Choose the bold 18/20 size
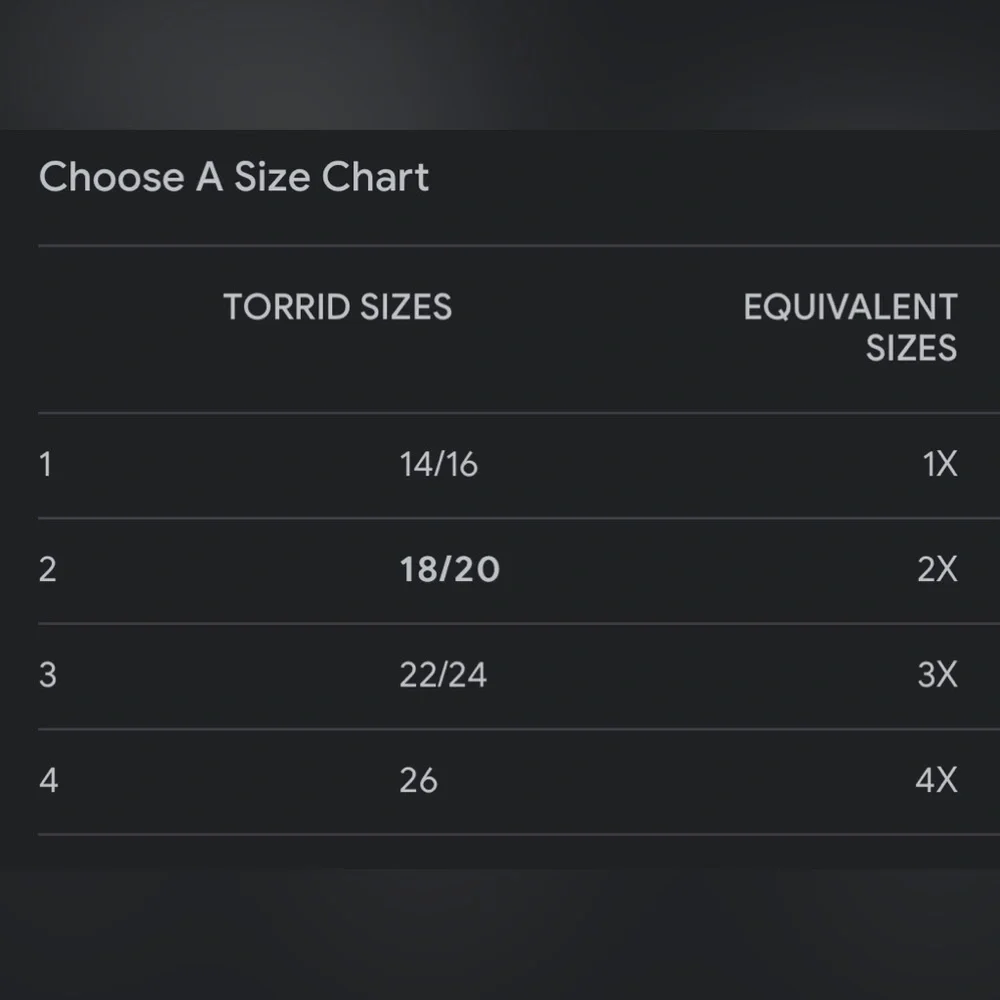This screenshot has height=1000, width=1000. [449, 569]
